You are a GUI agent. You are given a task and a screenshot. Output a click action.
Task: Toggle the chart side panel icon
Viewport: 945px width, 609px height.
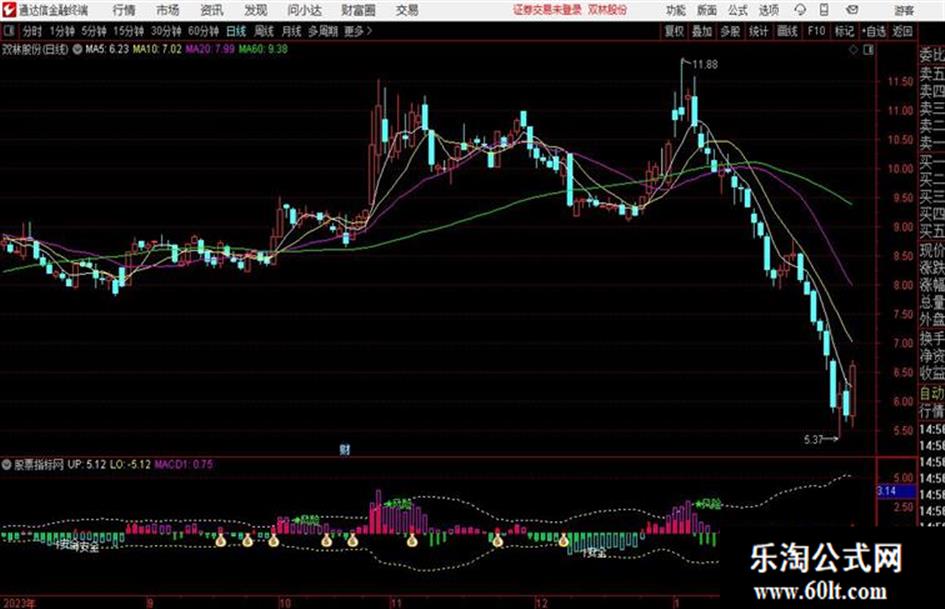click(x=868, y=50)
